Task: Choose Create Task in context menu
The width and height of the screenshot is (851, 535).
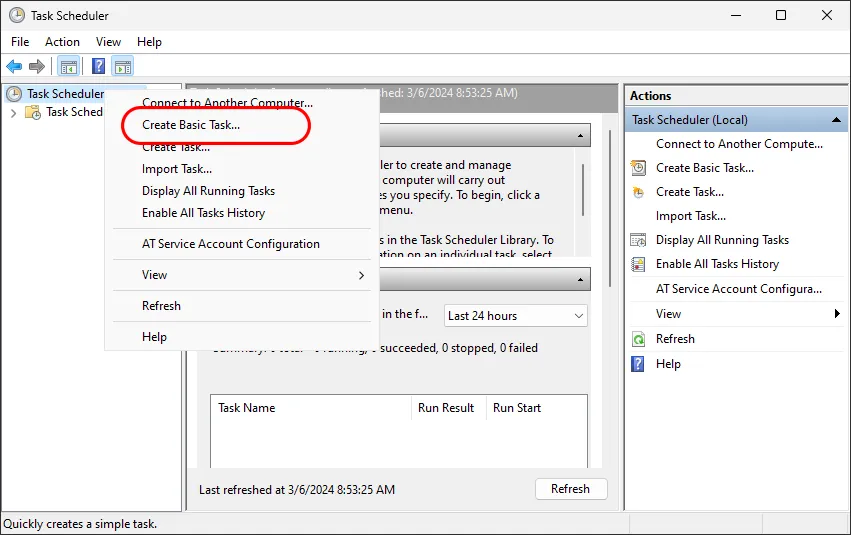Action: click(x=242, y=147)
